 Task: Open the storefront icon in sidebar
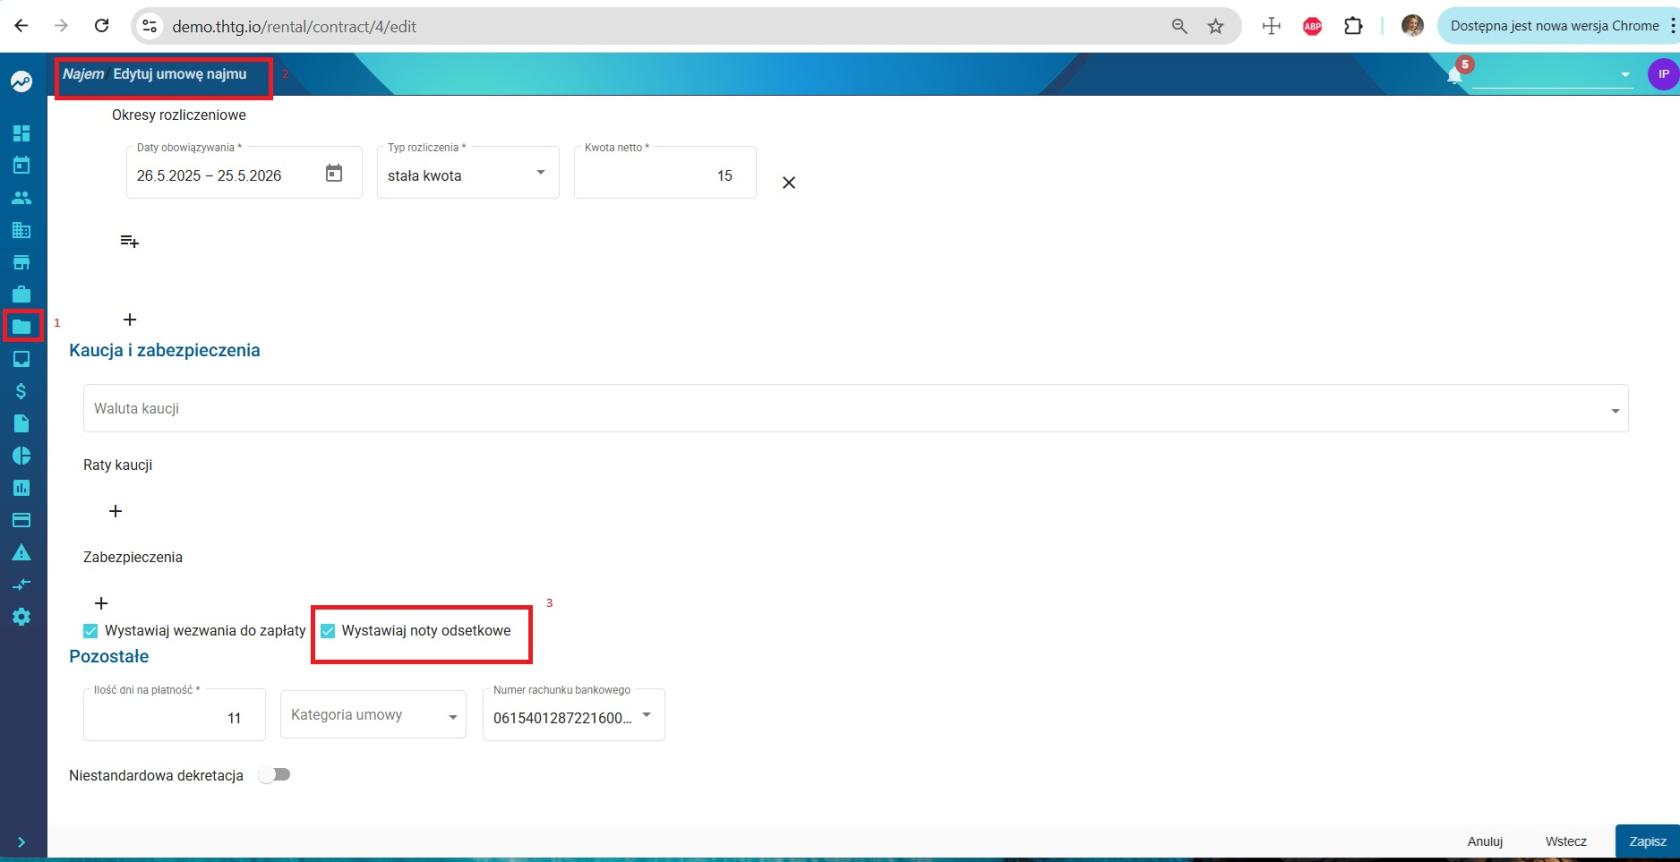pyautogui.click(x=21, y=262)
